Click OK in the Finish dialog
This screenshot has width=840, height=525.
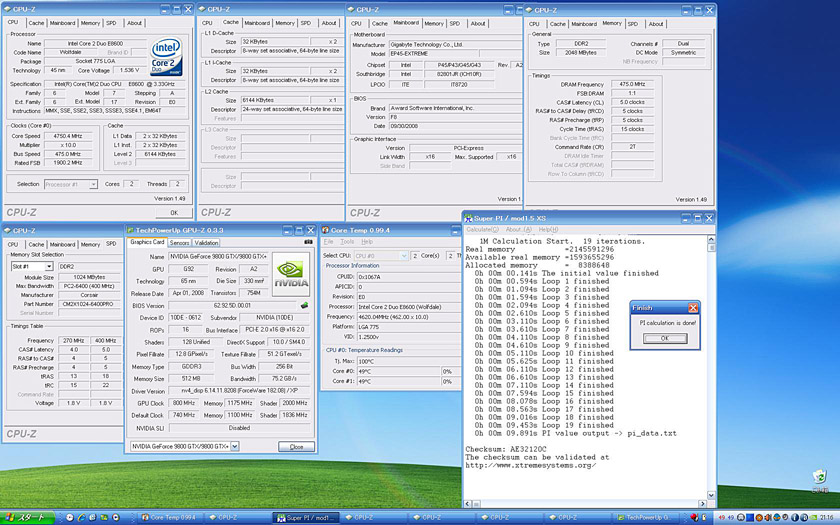(x=665, y=339)
